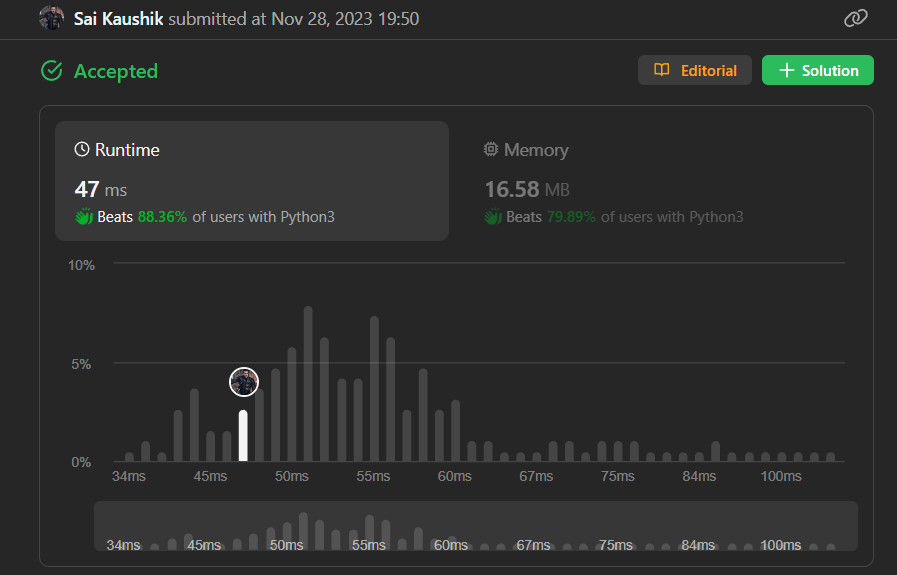Click the copy link icon
This screenshot has width=897, height=575.
click(x=855, y=18)
